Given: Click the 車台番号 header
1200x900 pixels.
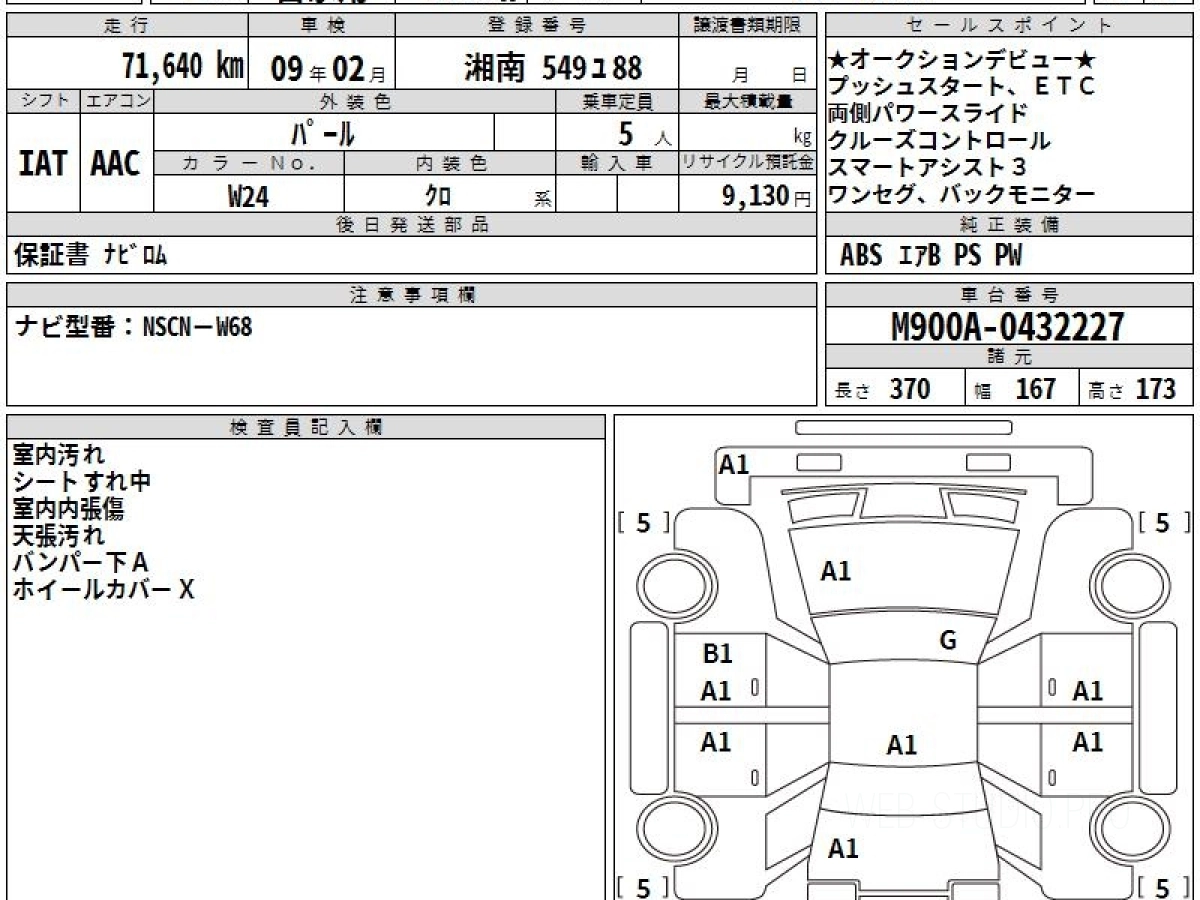Looking at the screenshot, I should click(x=1009, y=294).
